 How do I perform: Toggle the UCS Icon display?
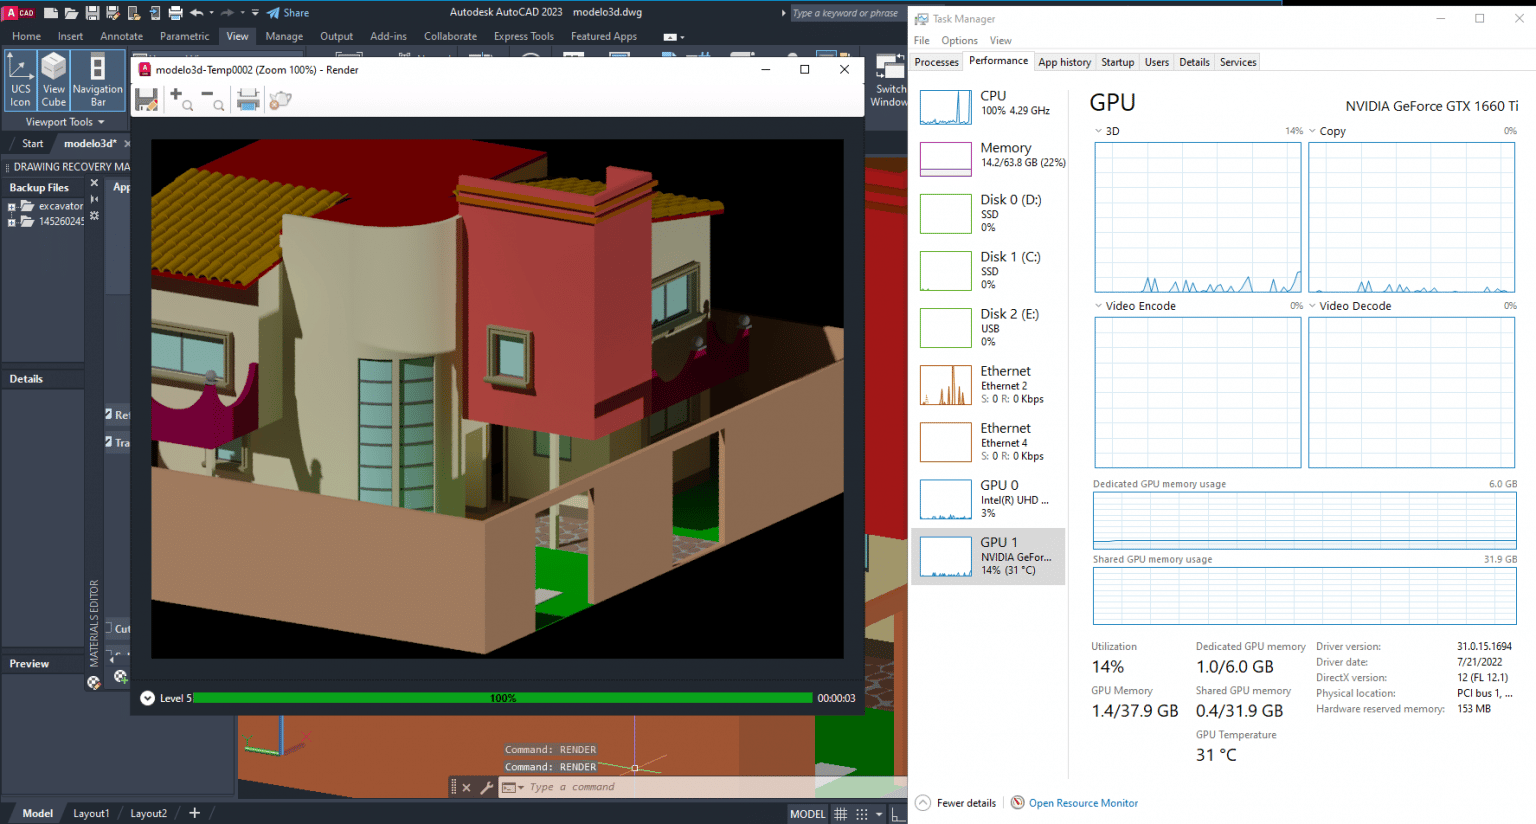(20, 81)
